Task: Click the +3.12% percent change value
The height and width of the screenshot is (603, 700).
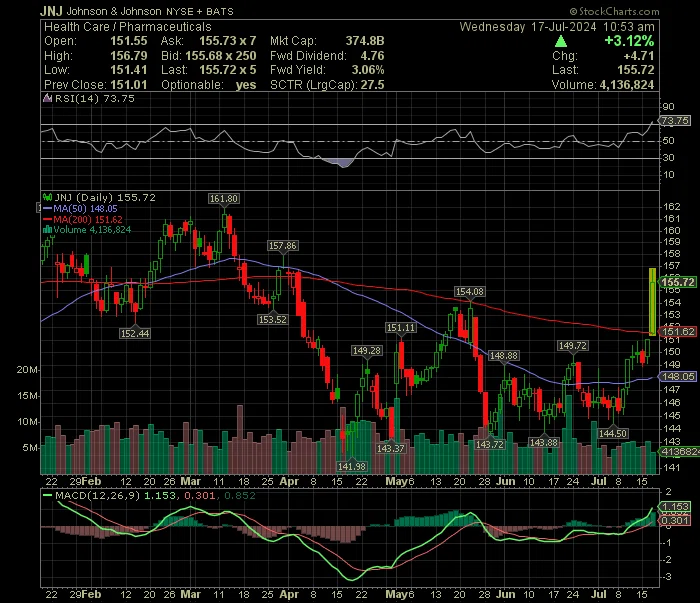Action: pyautogui.click(x=629, y=41)
